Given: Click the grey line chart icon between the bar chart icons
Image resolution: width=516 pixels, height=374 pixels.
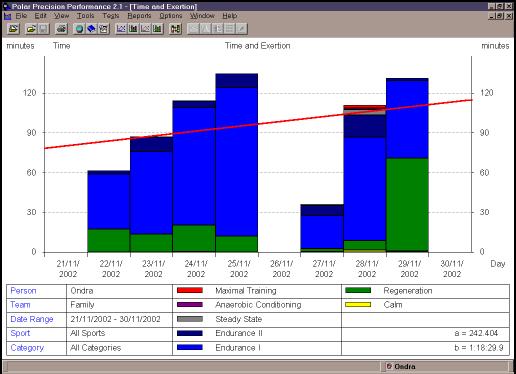Looking at the screenshot, I should 145,29.
